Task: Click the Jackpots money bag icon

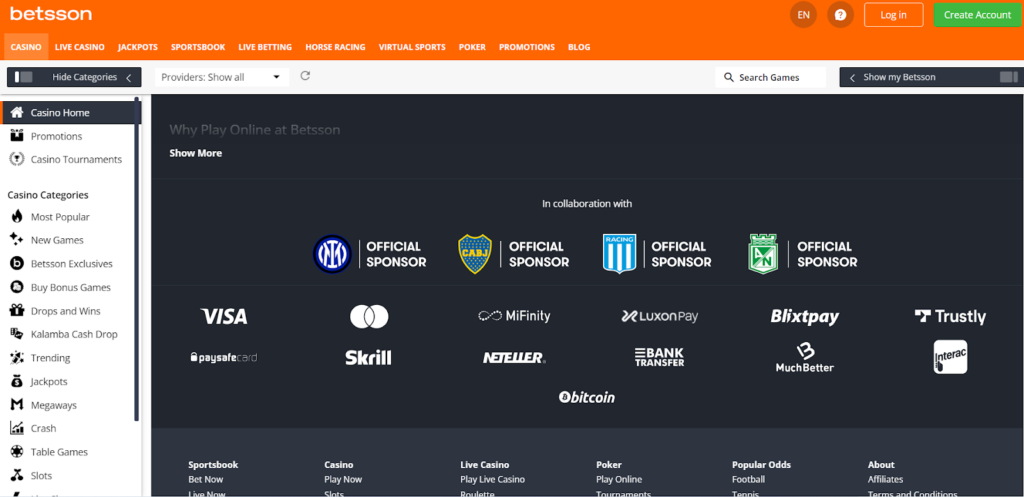Action: click(16, 381)
